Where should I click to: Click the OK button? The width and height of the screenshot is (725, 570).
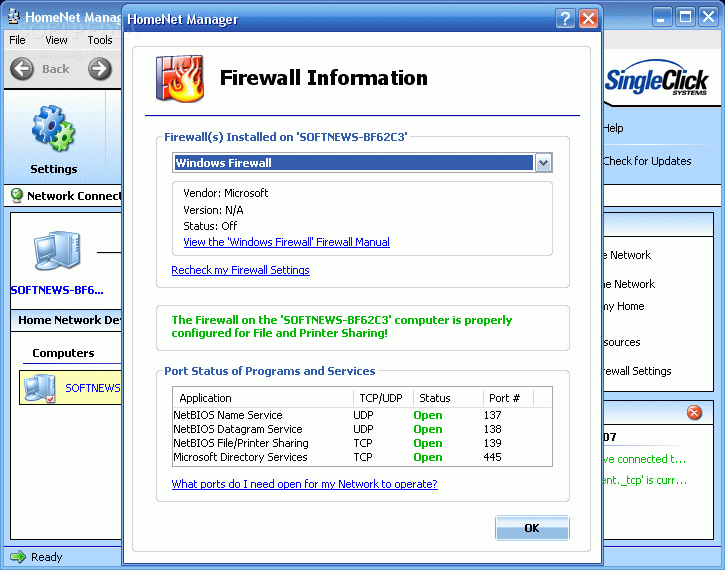point(532,528)
